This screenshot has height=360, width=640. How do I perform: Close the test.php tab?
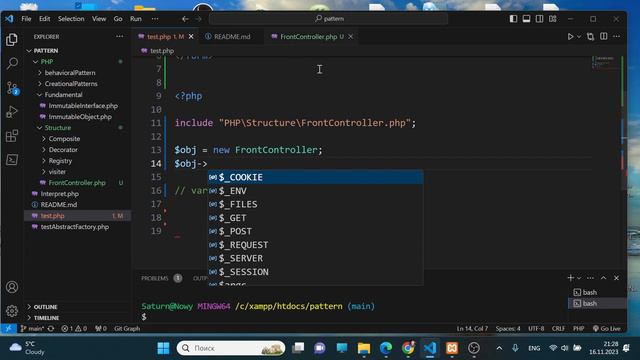191,37
